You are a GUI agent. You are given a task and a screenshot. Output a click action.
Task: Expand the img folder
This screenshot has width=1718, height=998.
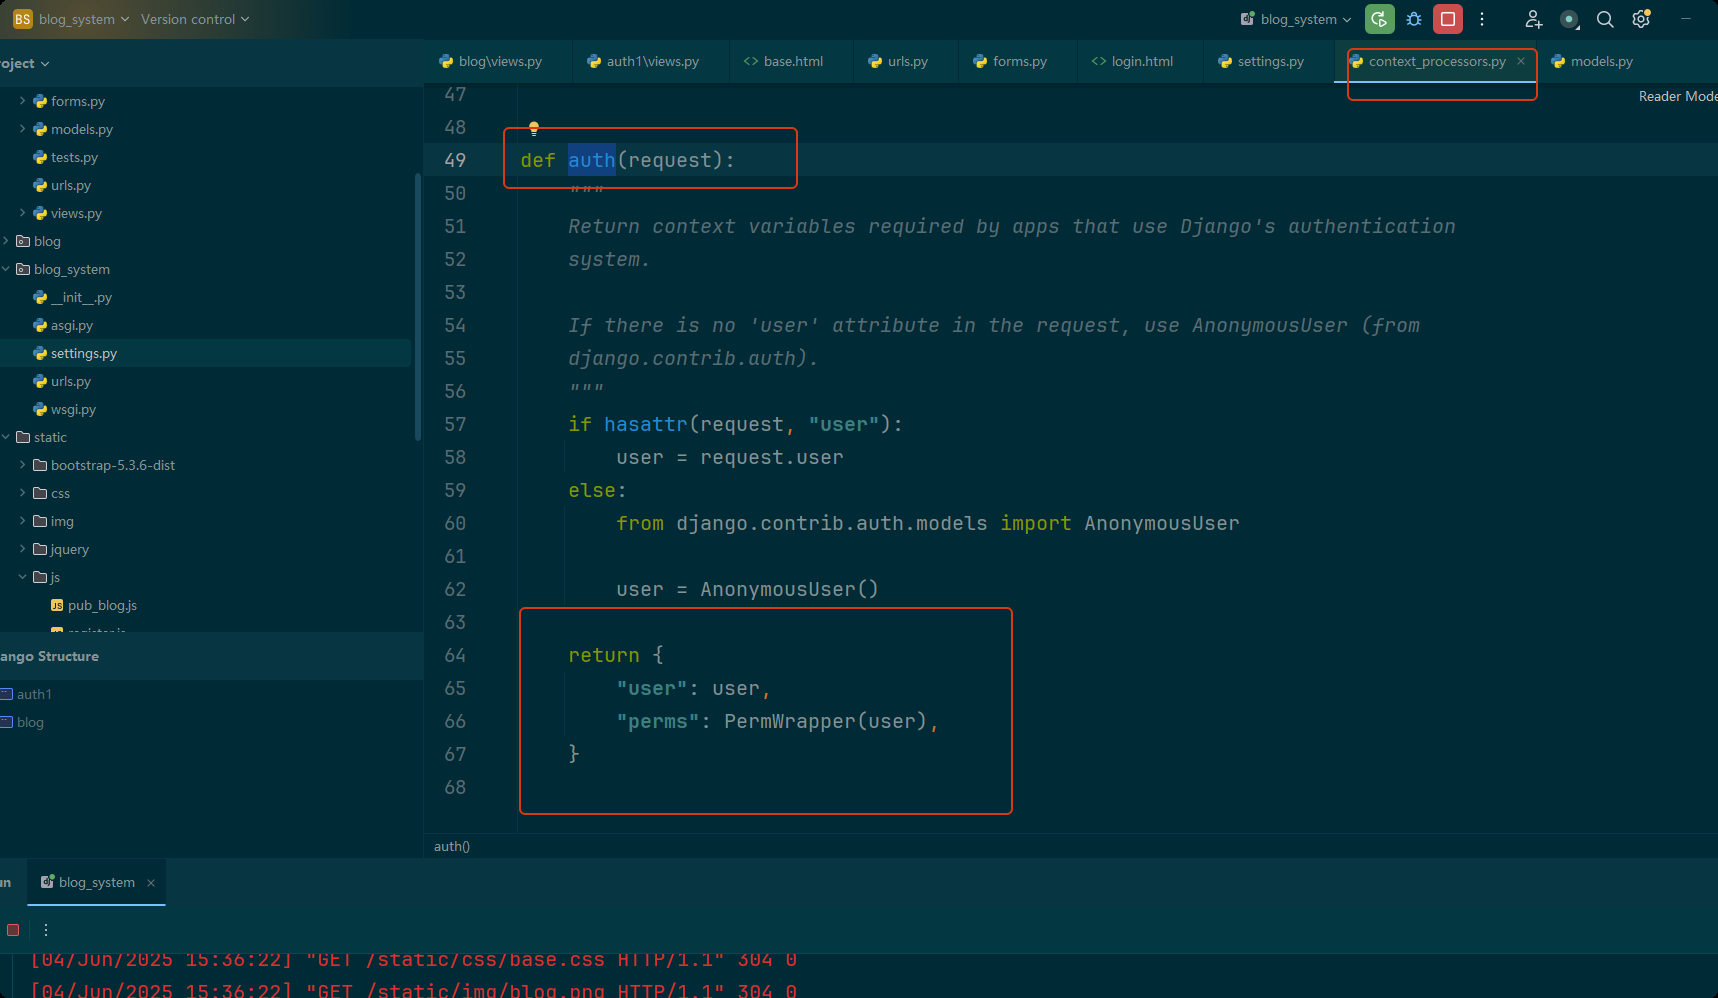coord(23,521)
